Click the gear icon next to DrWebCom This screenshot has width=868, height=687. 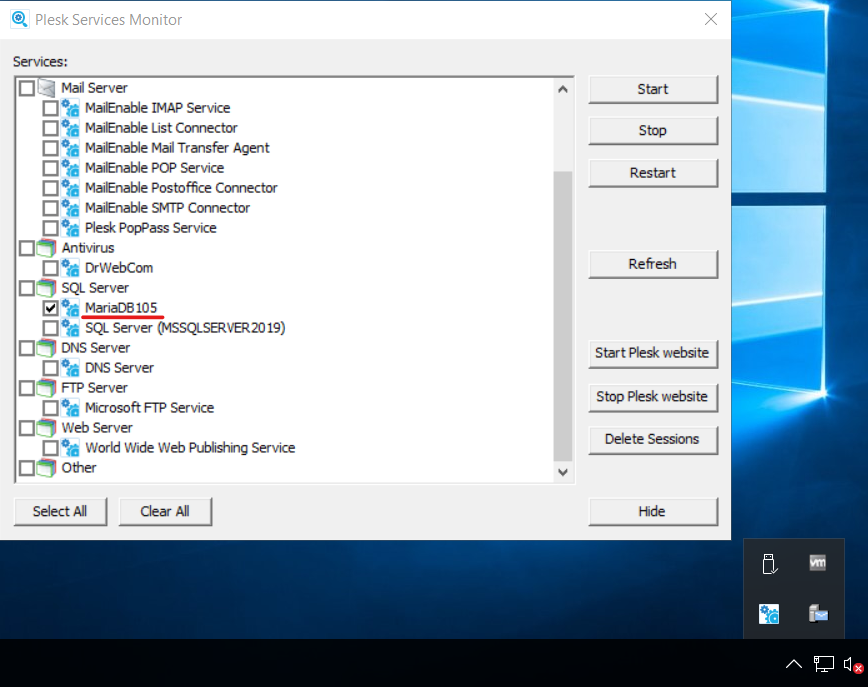[x=71, y=268]
